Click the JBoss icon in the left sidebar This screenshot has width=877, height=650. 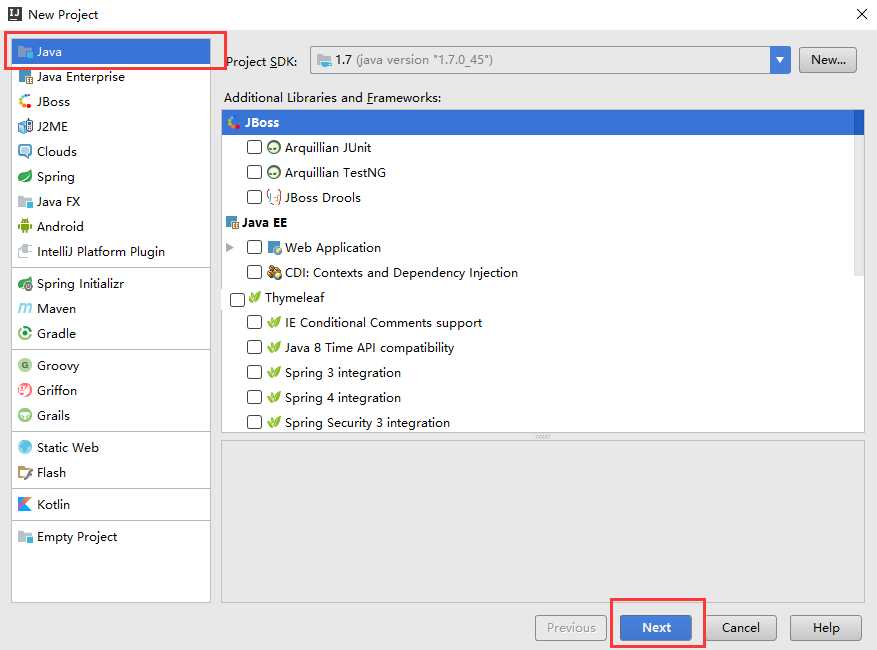click(x=25, y=101)
